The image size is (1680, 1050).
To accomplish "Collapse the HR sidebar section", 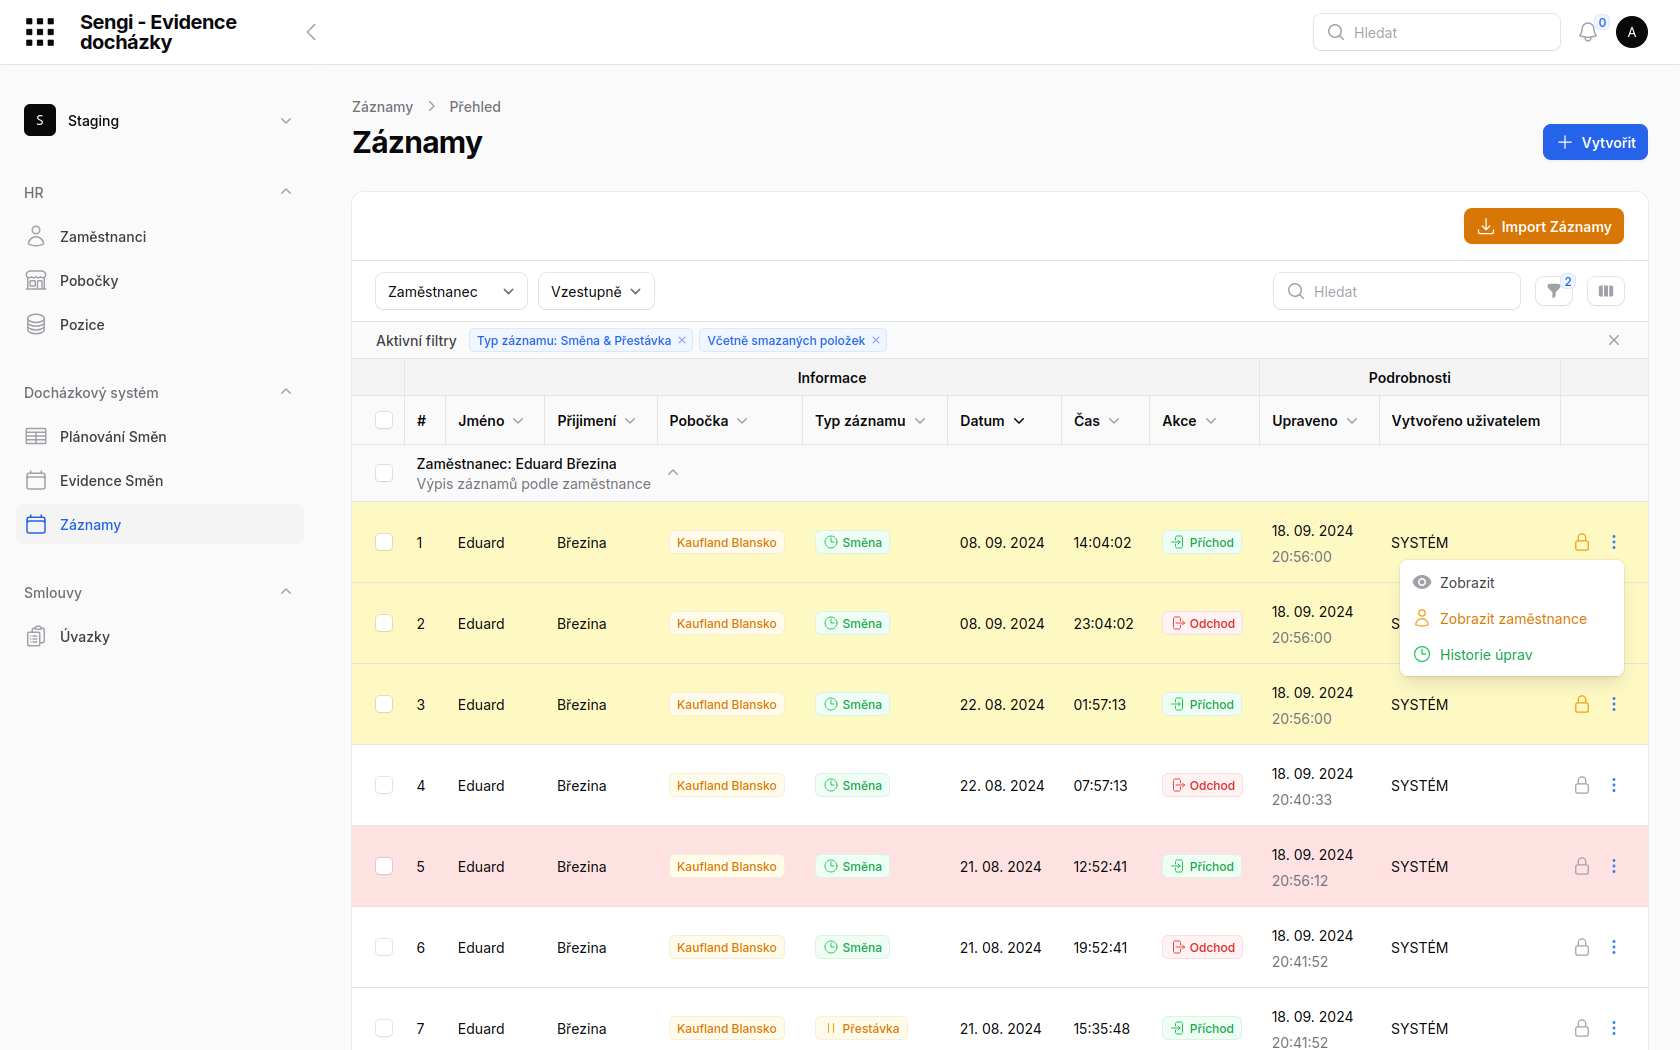I will tap(286, 192).
